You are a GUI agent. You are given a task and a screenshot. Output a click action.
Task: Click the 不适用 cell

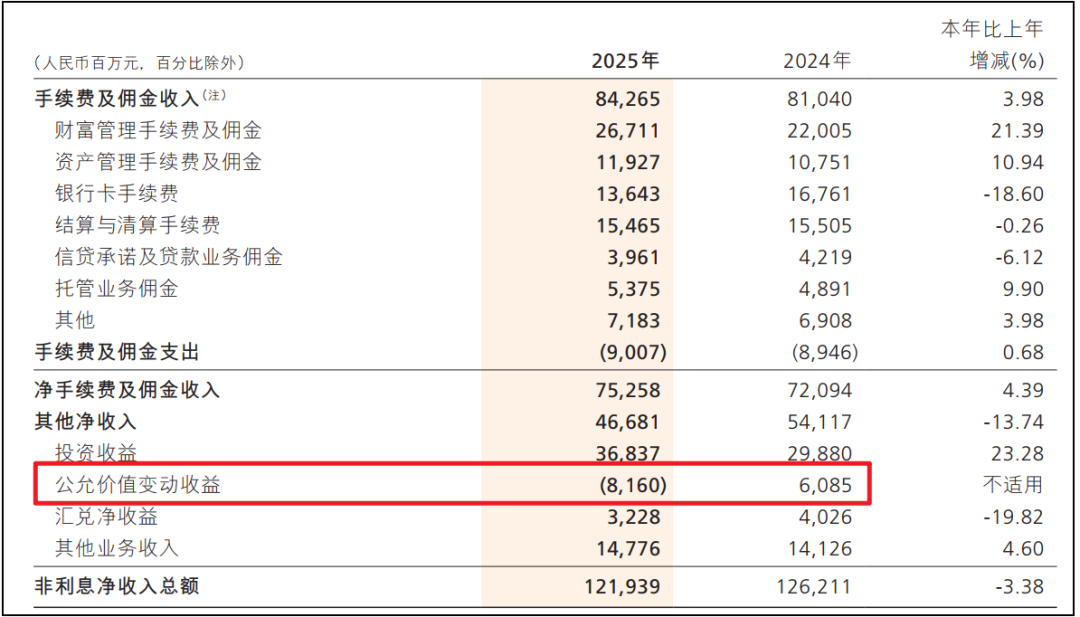(1013, 486)
